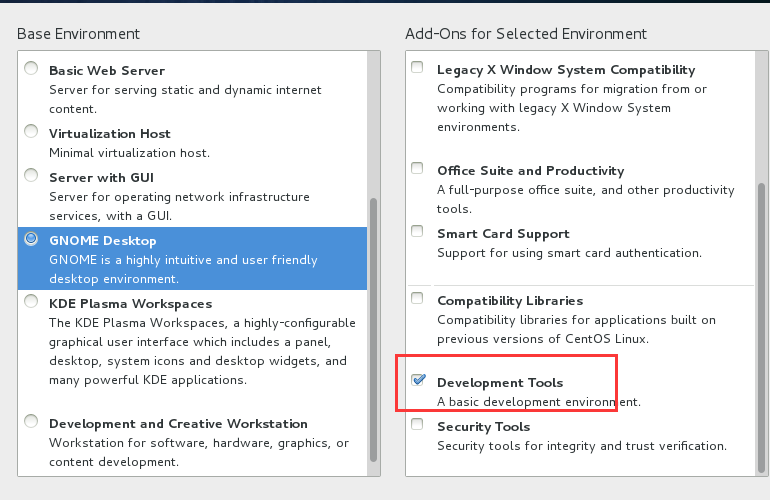This screenshot has width=770, height=500.
Task: Click 'Basic Web Server' title text
Action: click(107, 71)
